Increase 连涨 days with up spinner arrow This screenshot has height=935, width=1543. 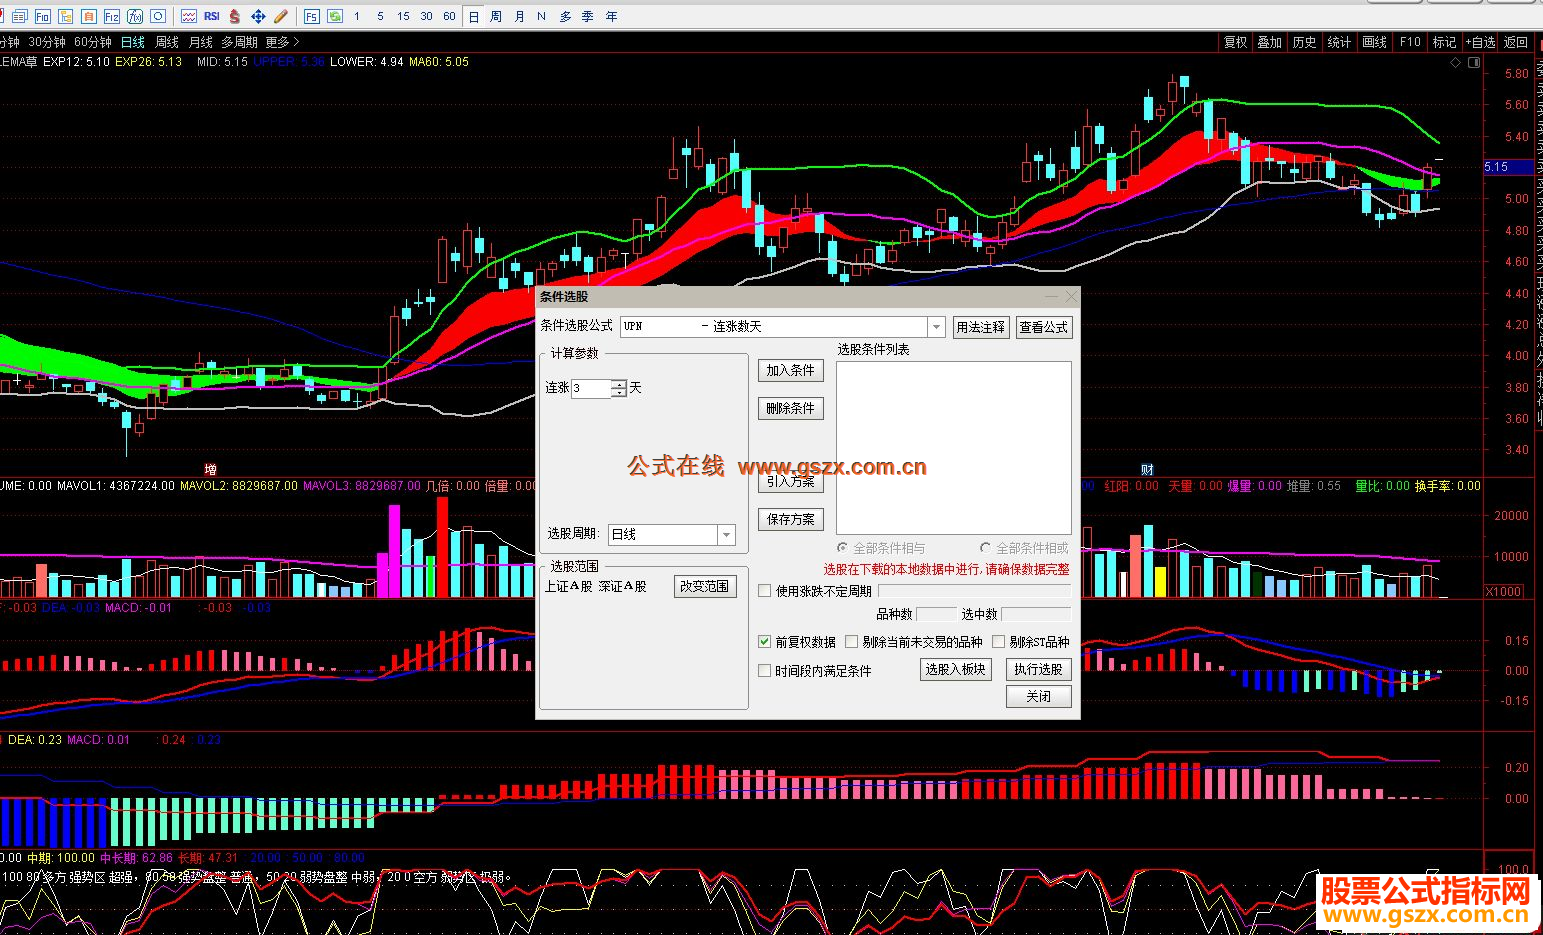tap(619, 384)
